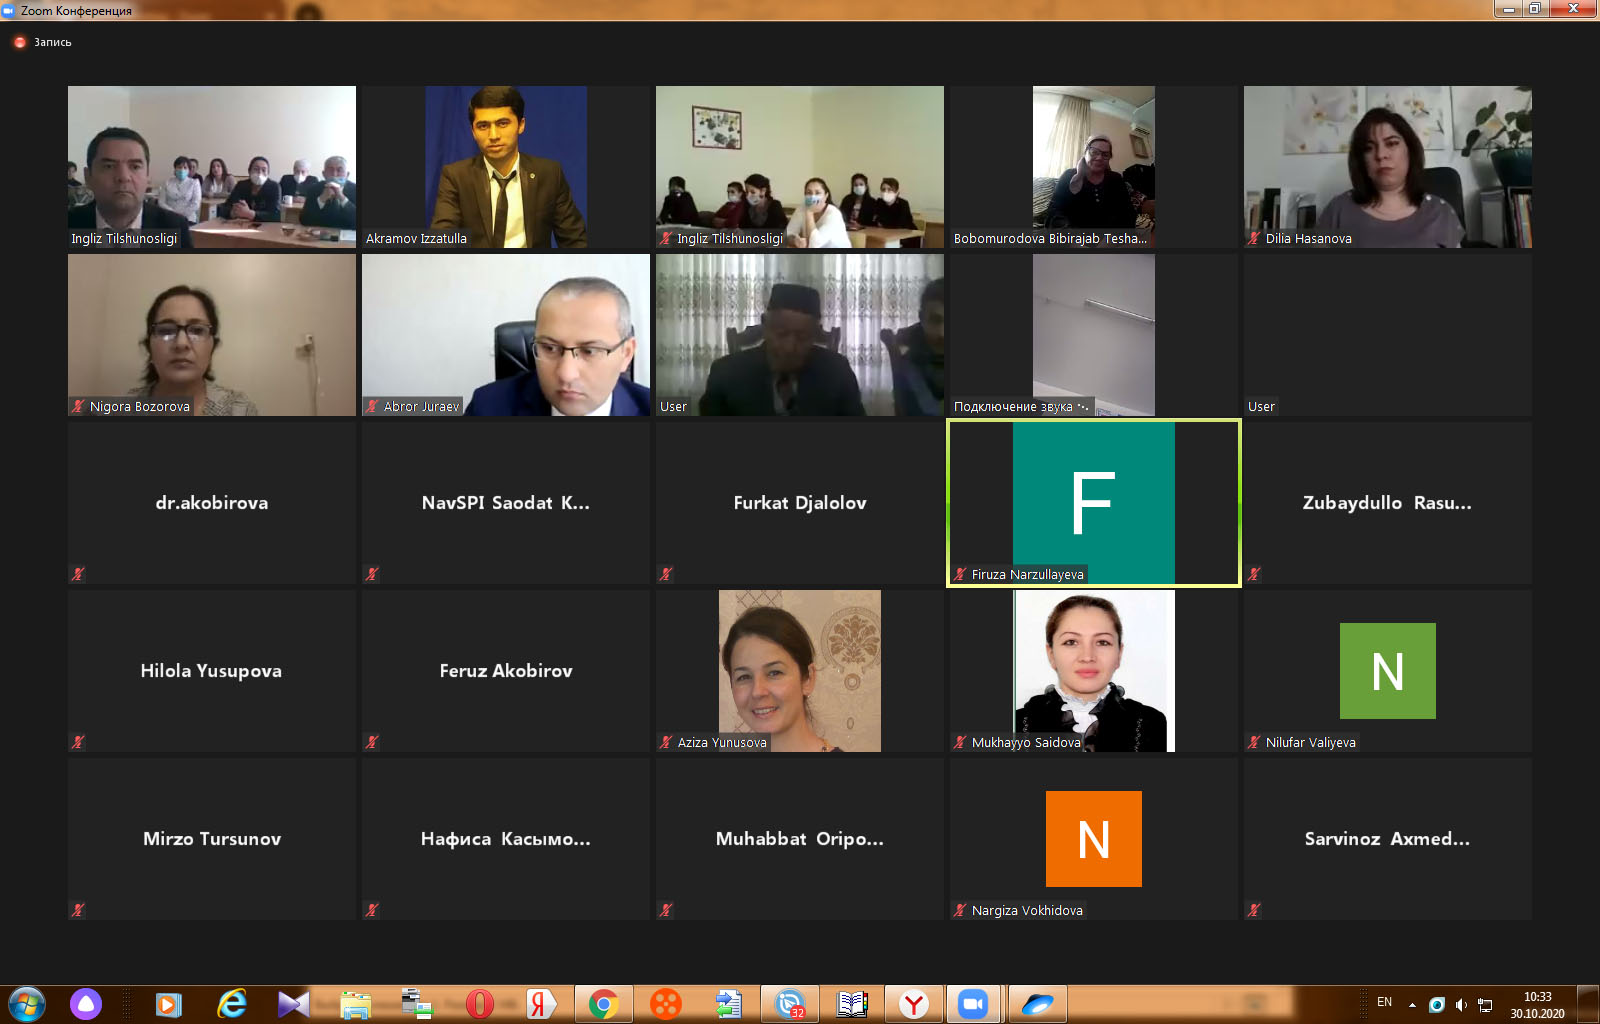The height and width of the screenshot is (1024, 1600).
Task: Click the volume speaker icon in system tray
Action: (x=1461, y=1004)
